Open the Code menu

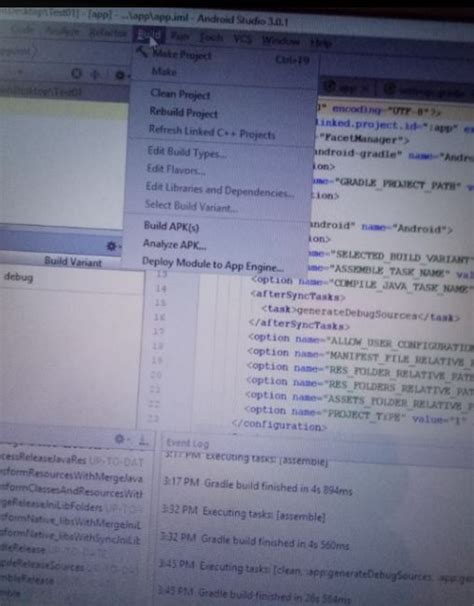click(x=21, y=29)
